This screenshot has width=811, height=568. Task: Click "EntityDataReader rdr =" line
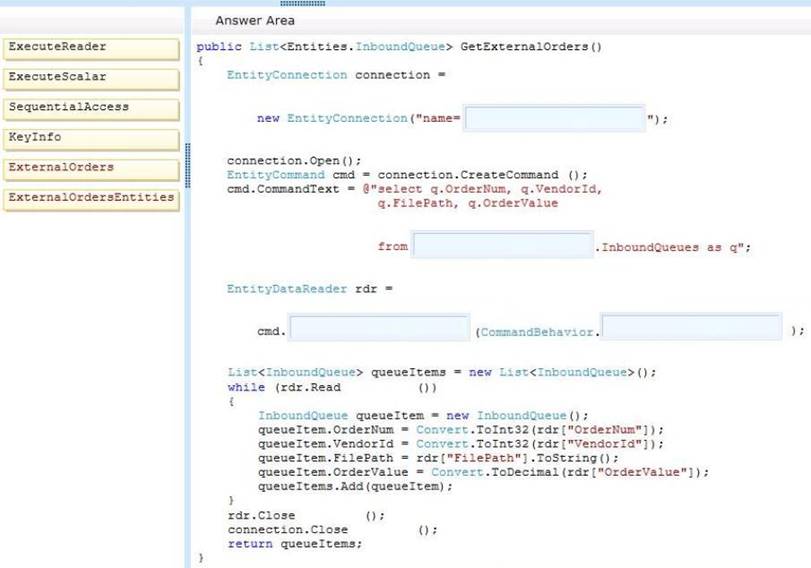[x=309, y=289]
